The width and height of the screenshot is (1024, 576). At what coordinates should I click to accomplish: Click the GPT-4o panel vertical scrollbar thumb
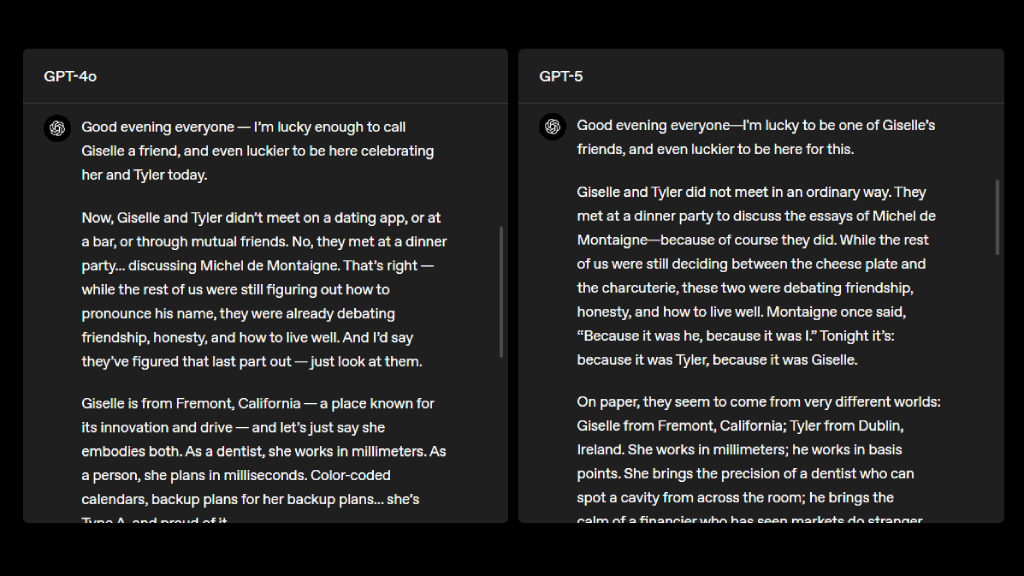coord(501,292)
